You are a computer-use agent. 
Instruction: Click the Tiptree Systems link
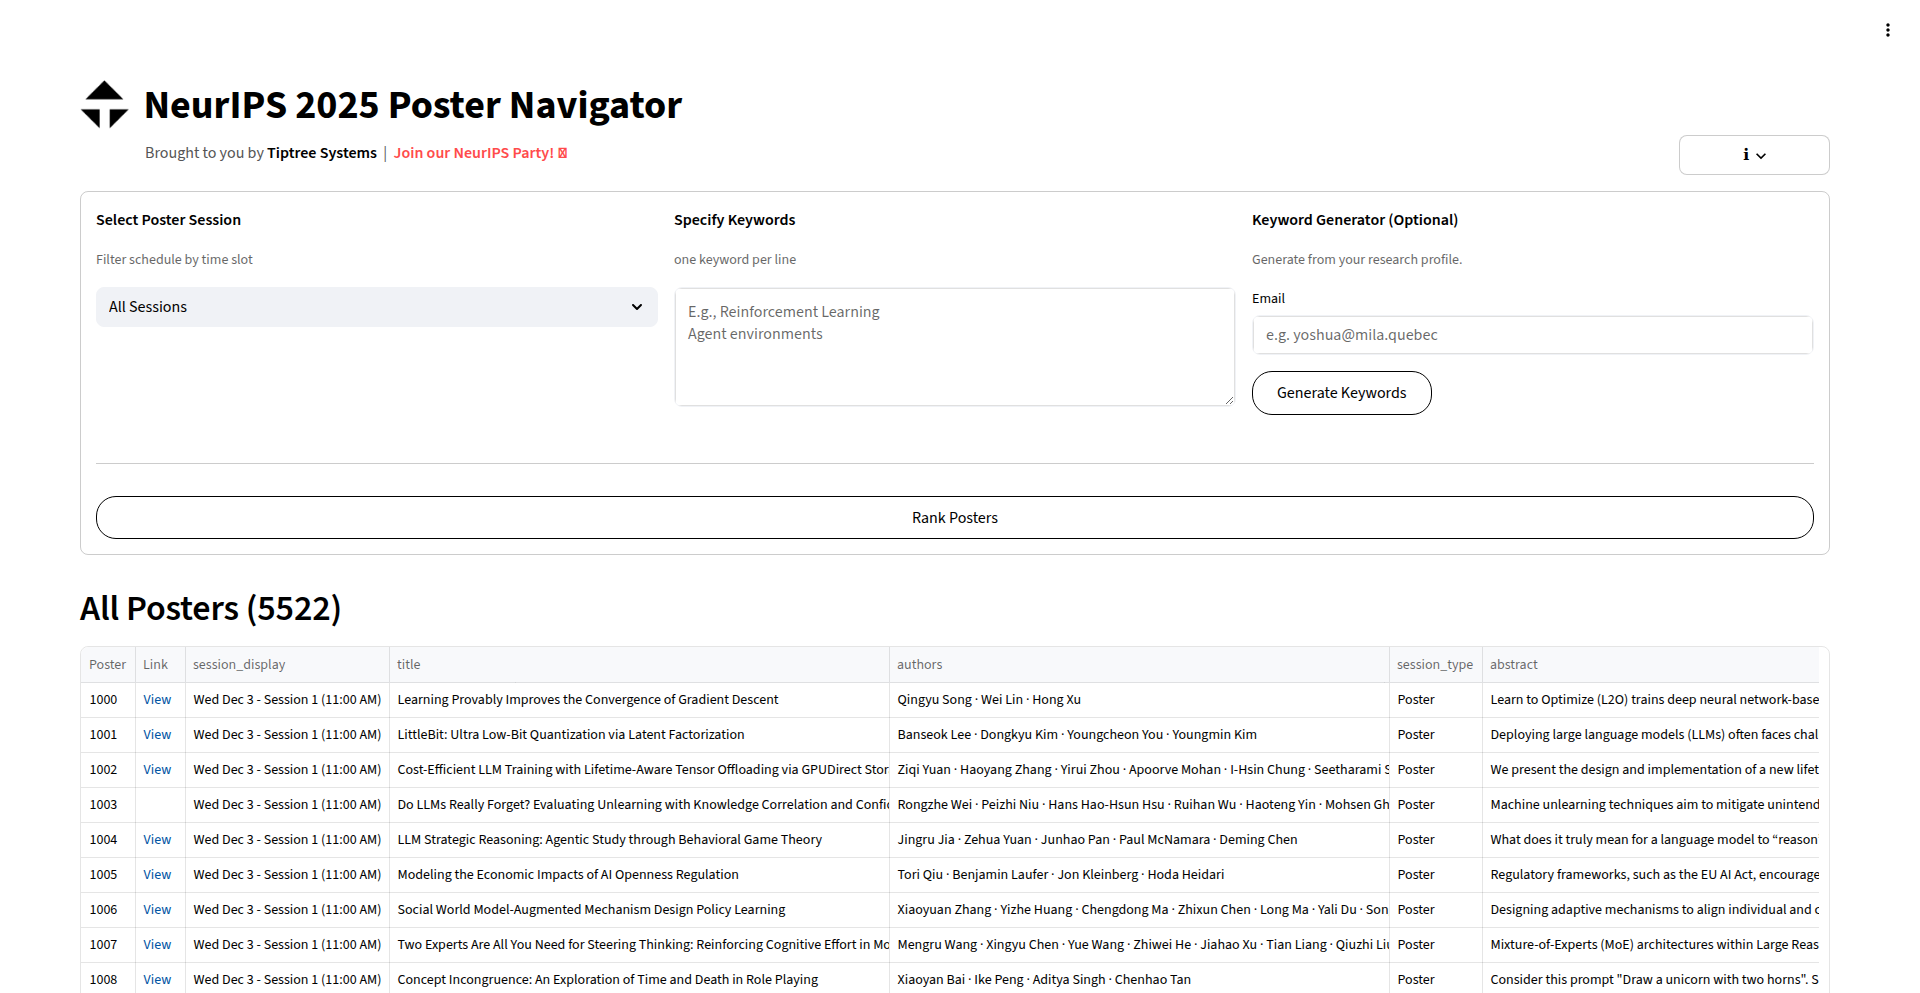pos(321,152)
